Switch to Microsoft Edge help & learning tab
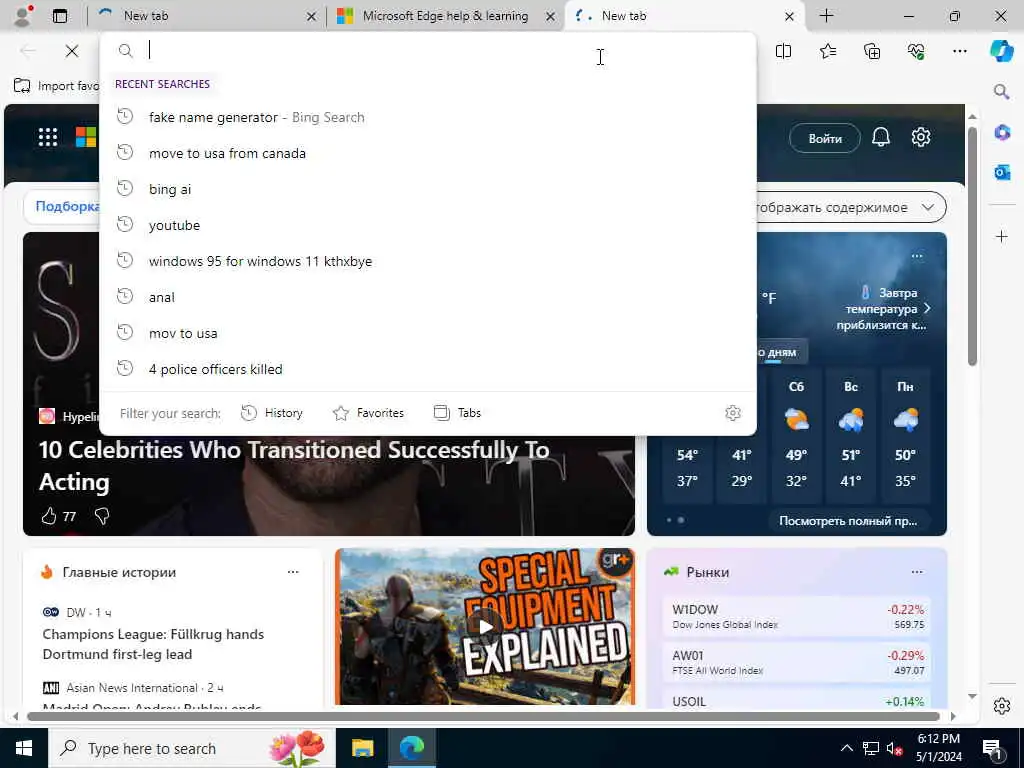Image resolution: width=1024 pixels, height=768 pixels. (445, 16)
